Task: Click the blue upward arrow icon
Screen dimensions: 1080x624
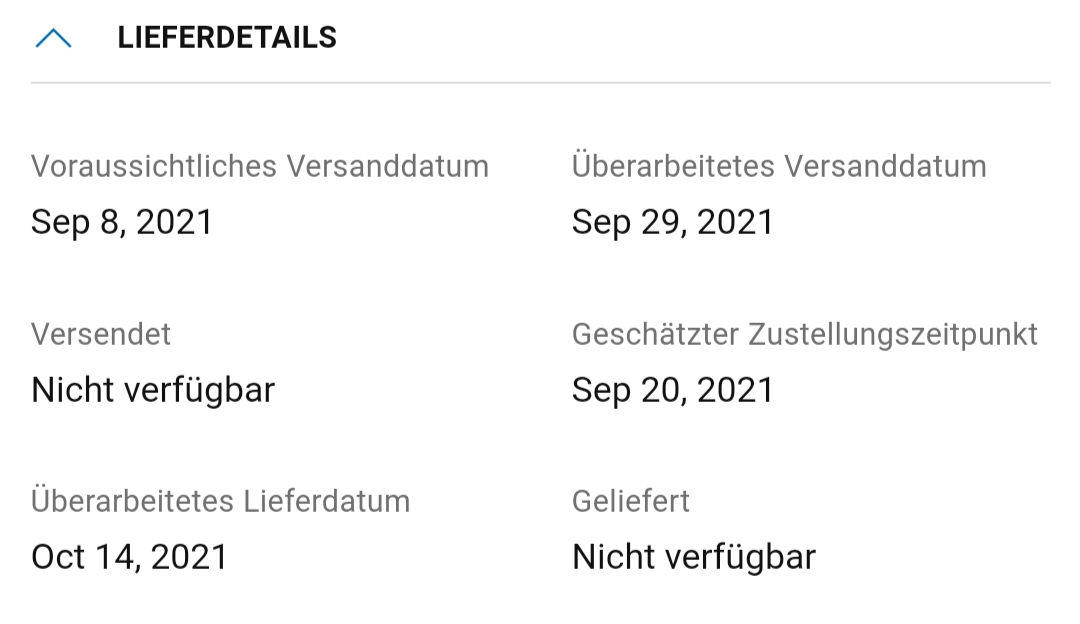Action: pyautogui.click(x=53, y=38)
